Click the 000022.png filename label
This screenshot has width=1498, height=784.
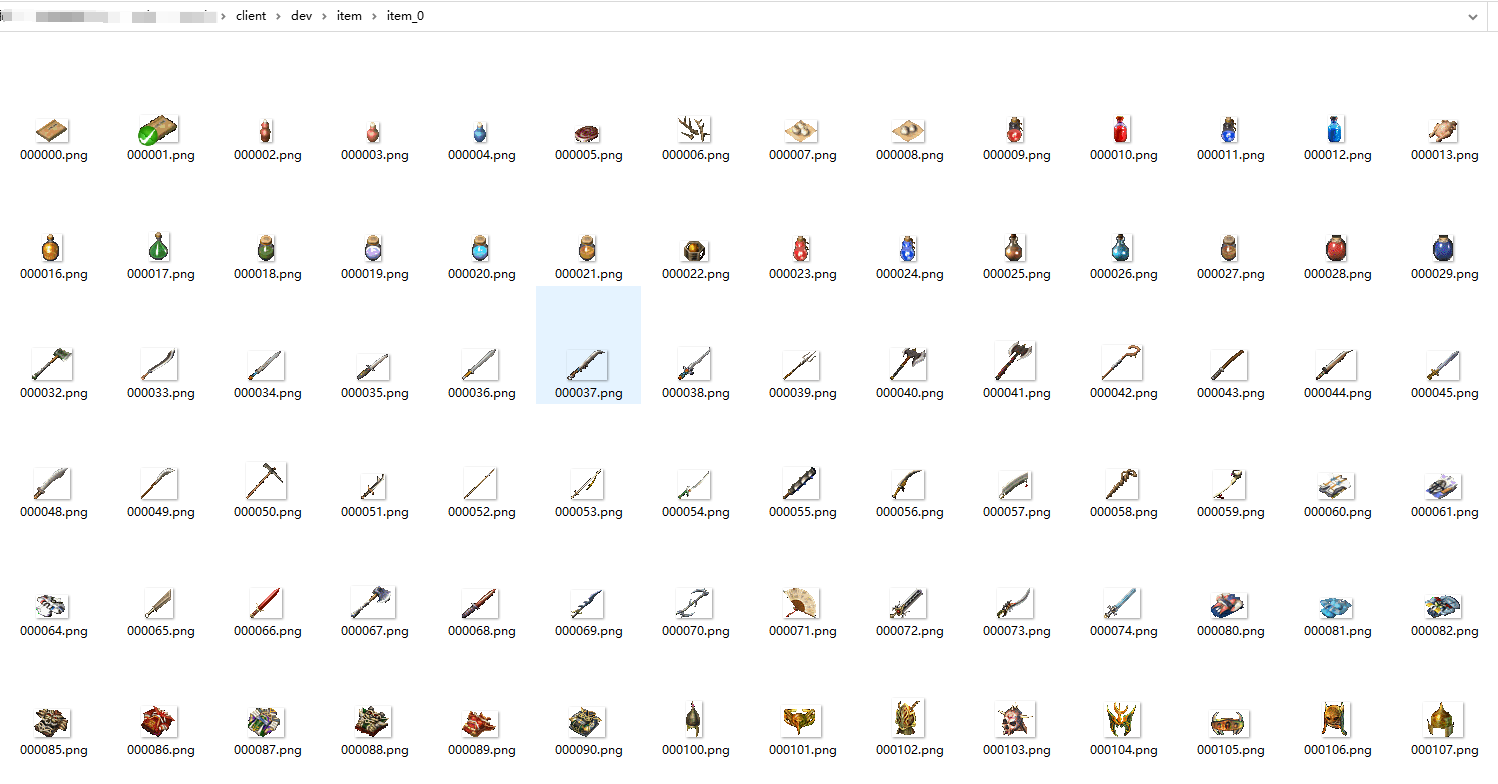pos(695,274)
